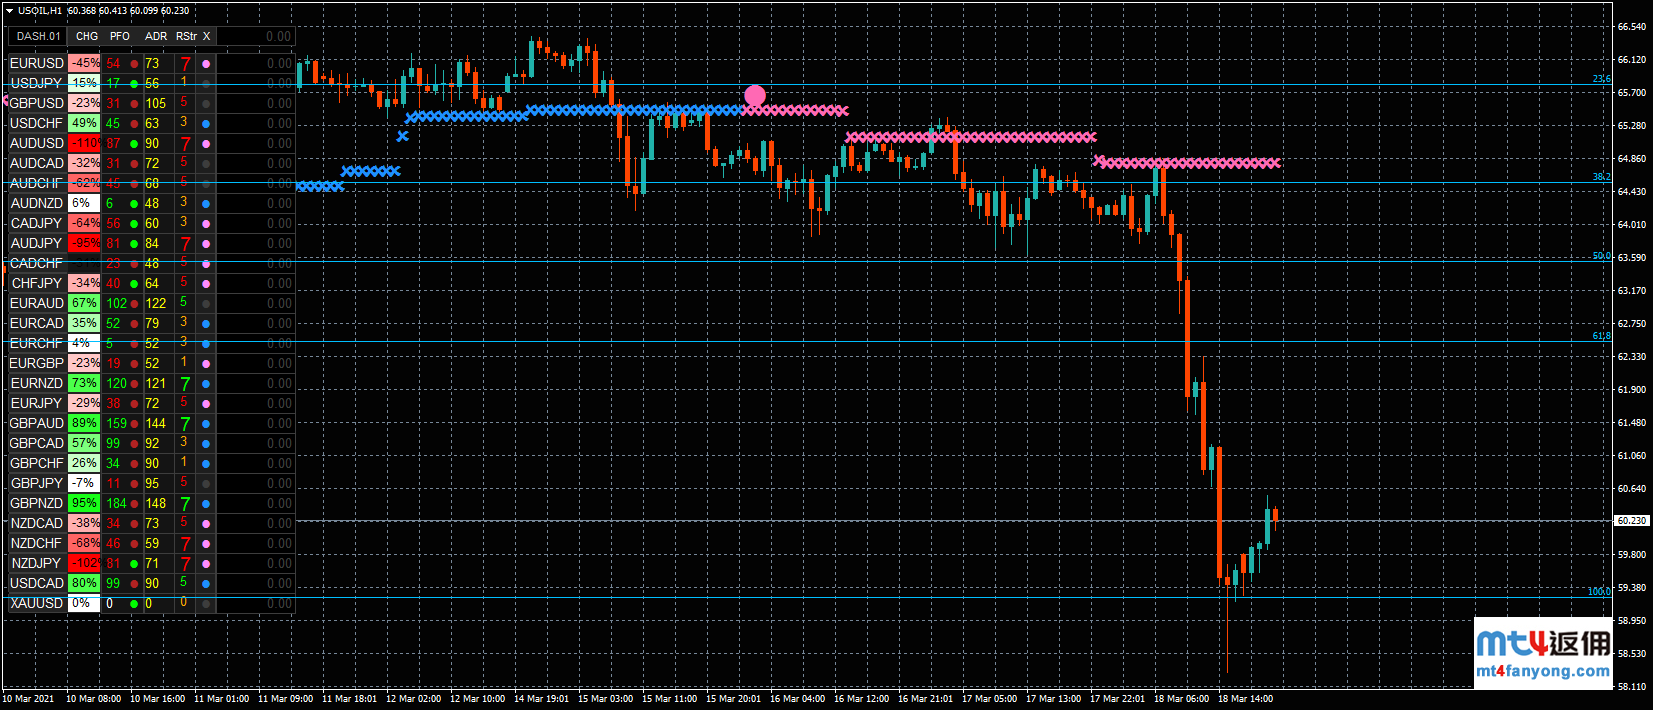
Task: Toggle the grey dot in GBPJPY row
Action: [x=206, y=484]
